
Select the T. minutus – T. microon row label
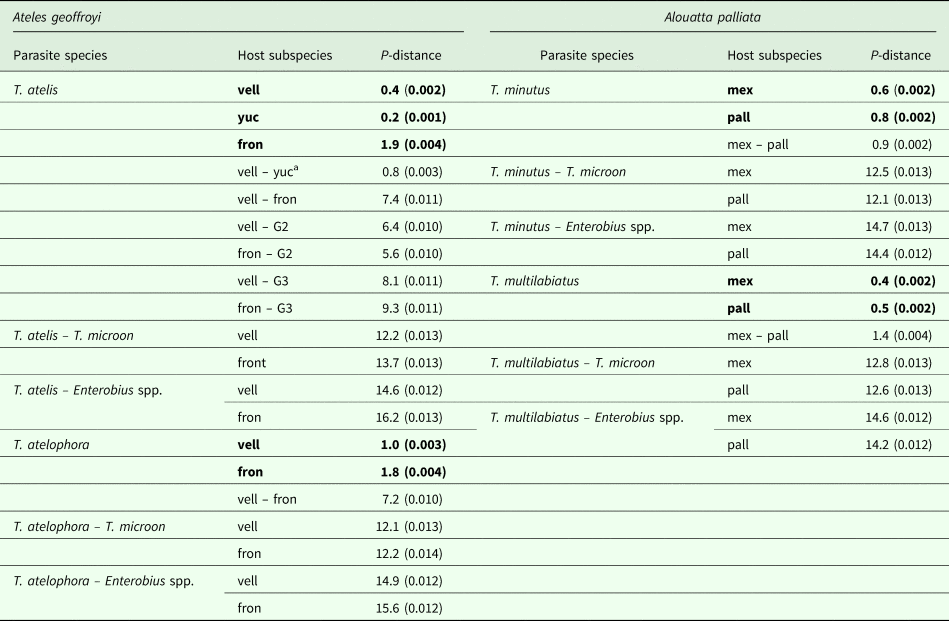coord(558,172)
